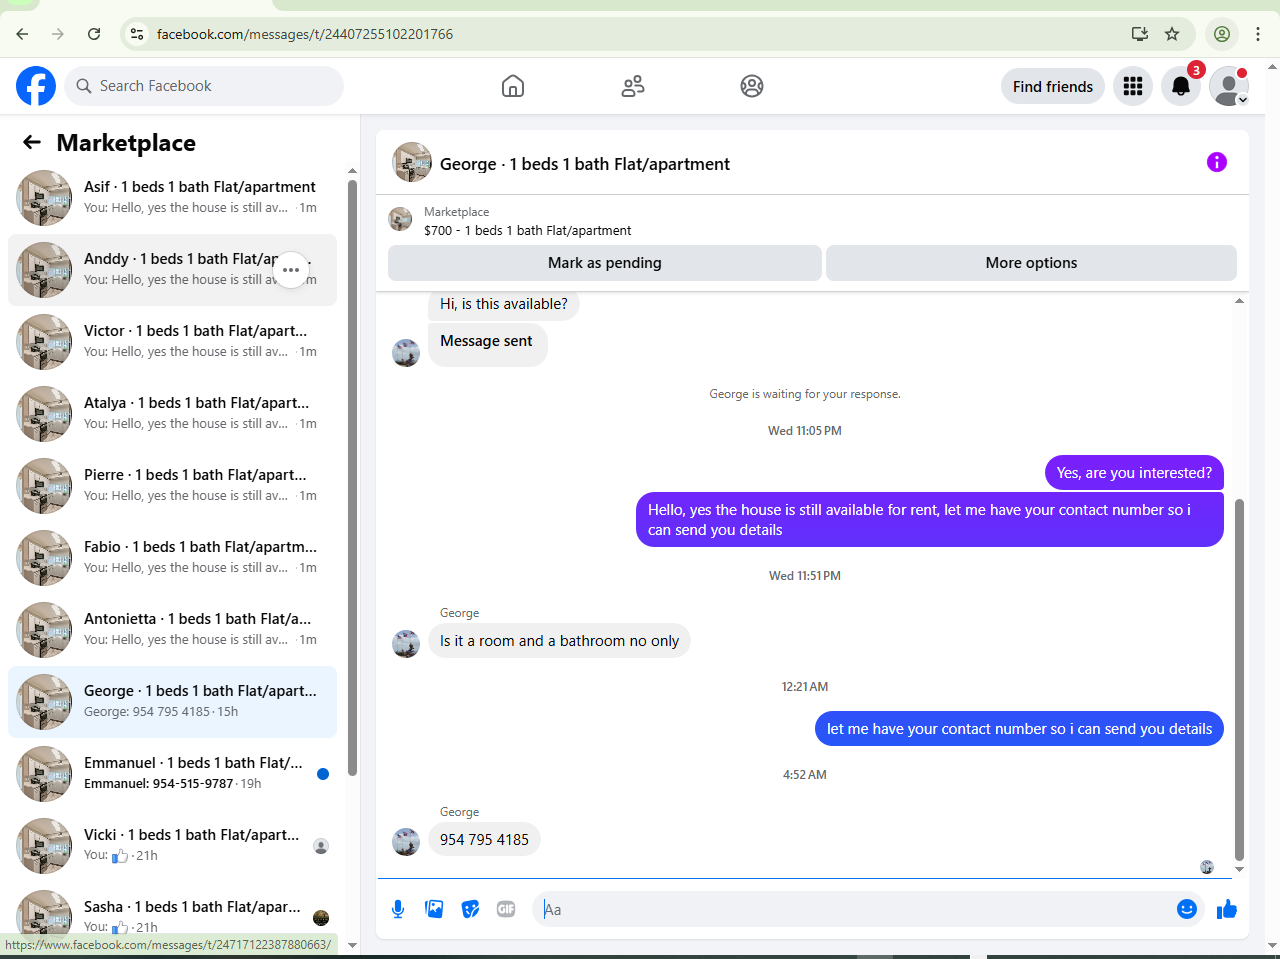1280x959 pixels.
Task: Click the 'Is it a room and a bathroom' message
Action: [559, 641]
